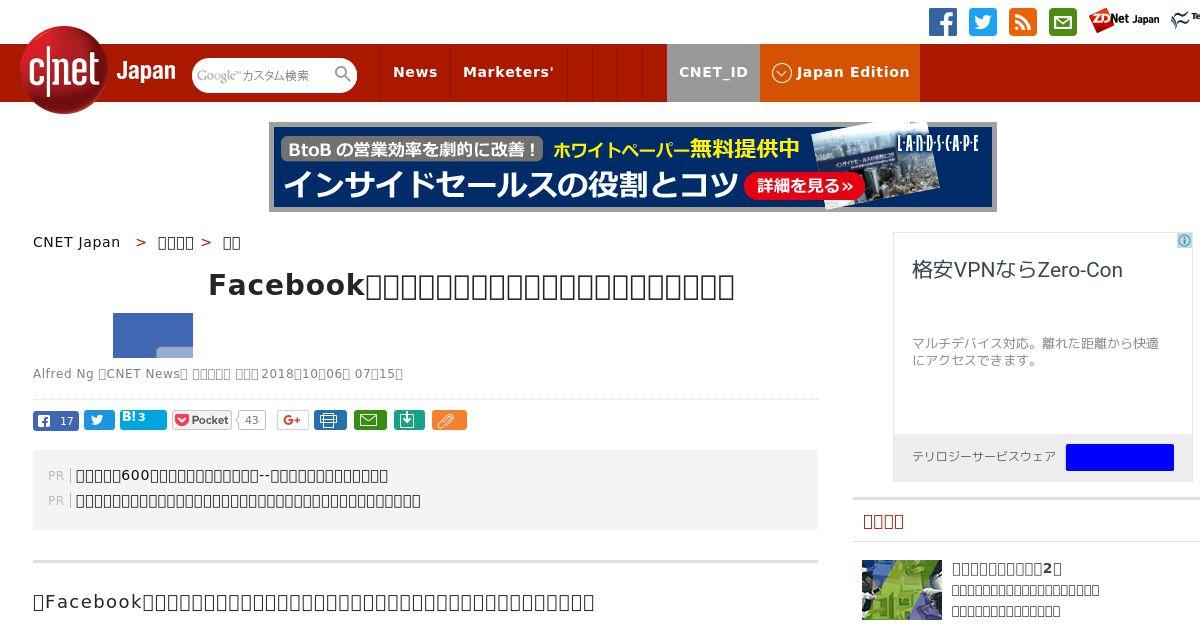The image size is (1200, 630).
Task: Open the Marketers' menu item
Action: click(x=508, y=72)
